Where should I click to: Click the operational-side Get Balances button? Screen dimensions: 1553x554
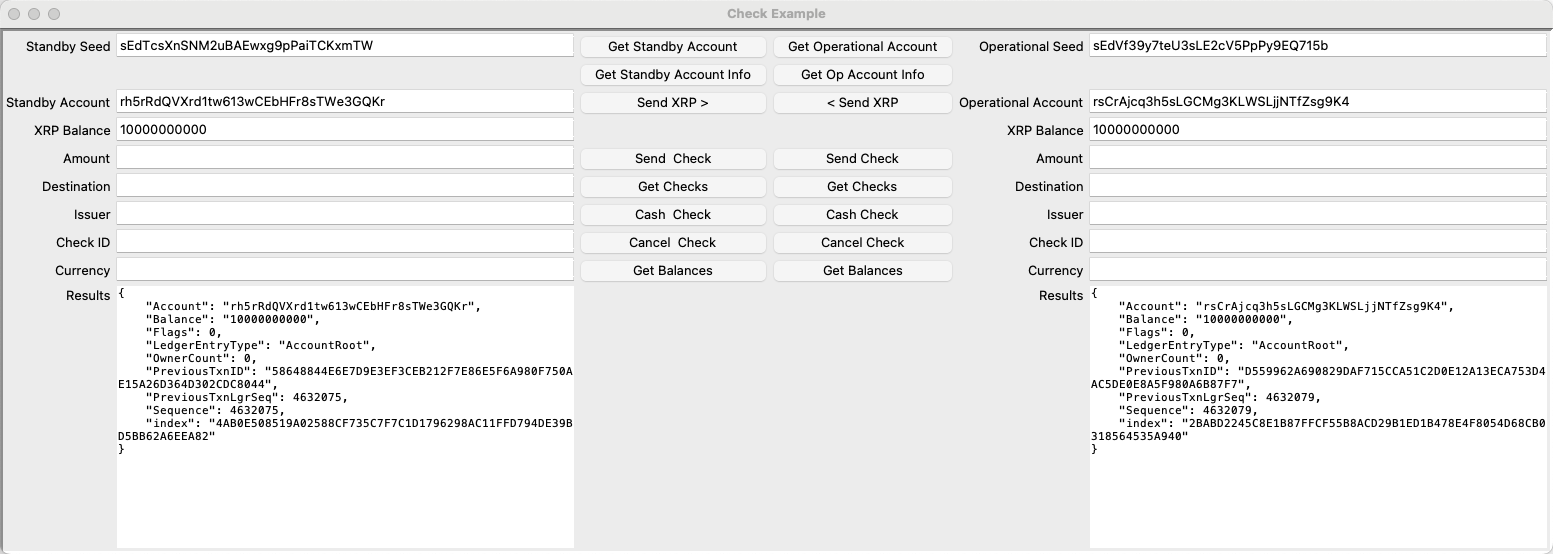(x=862, y=271)
